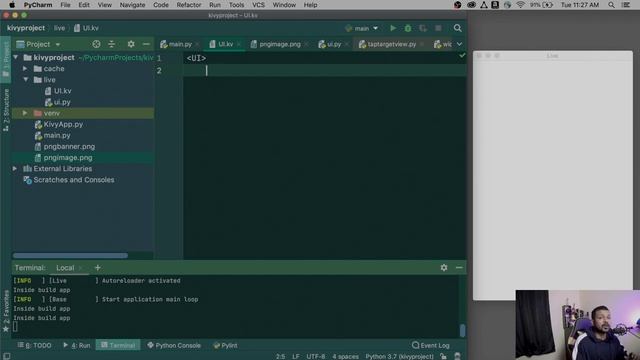
Task: Open the Python Console
Action: tap(174, 345)
